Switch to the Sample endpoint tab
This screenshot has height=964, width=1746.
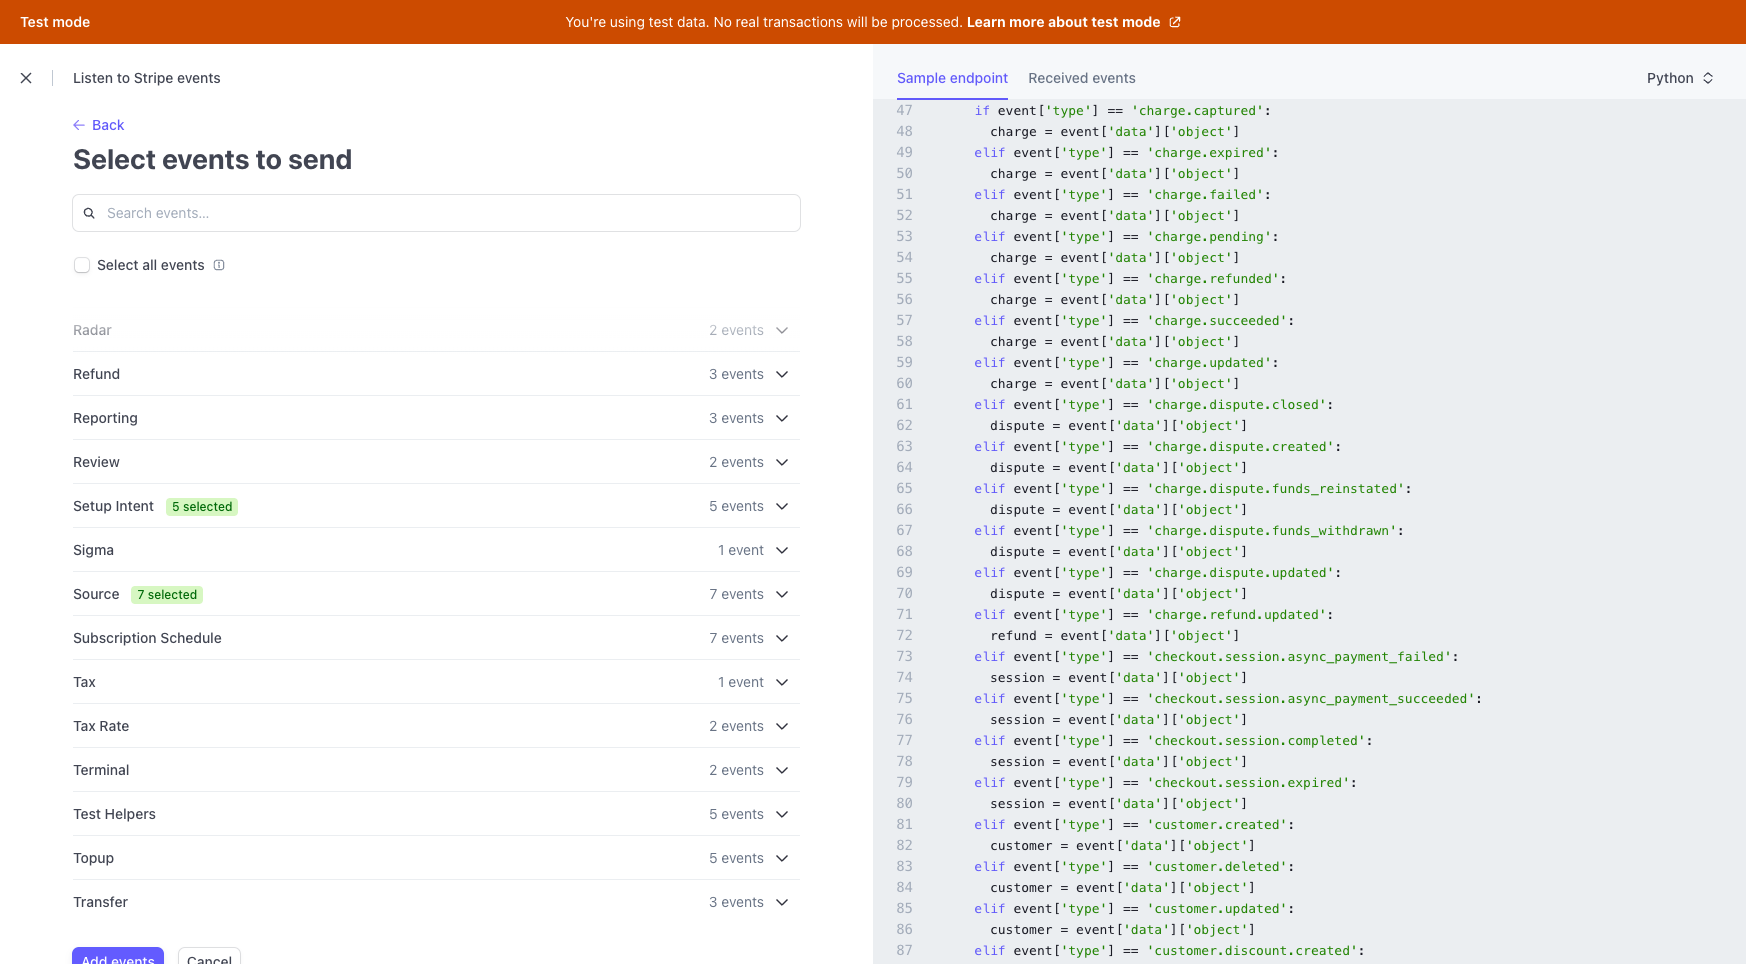click(x=952, y=78)
